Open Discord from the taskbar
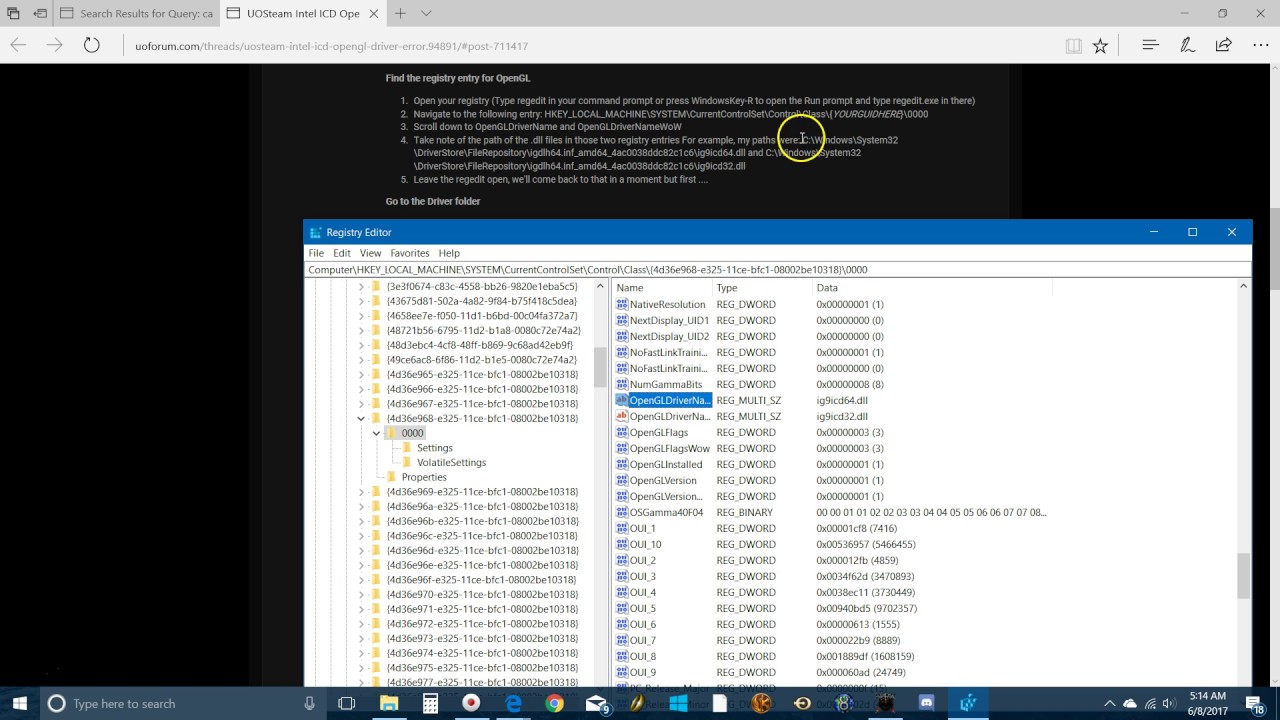 (x=926, y=703)
